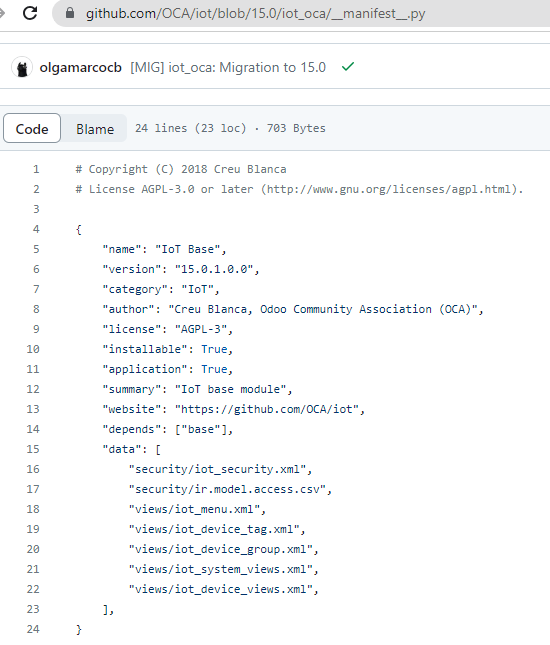Screen dimensions: 550x645
Task: Open the olgamarcocb author profile link
Action: (81, 67)
